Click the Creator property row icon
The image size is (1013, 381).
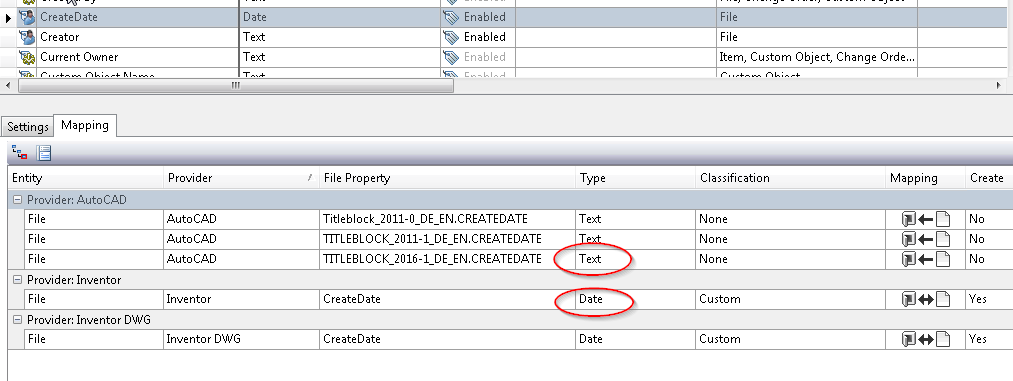(x=27, y=37)
